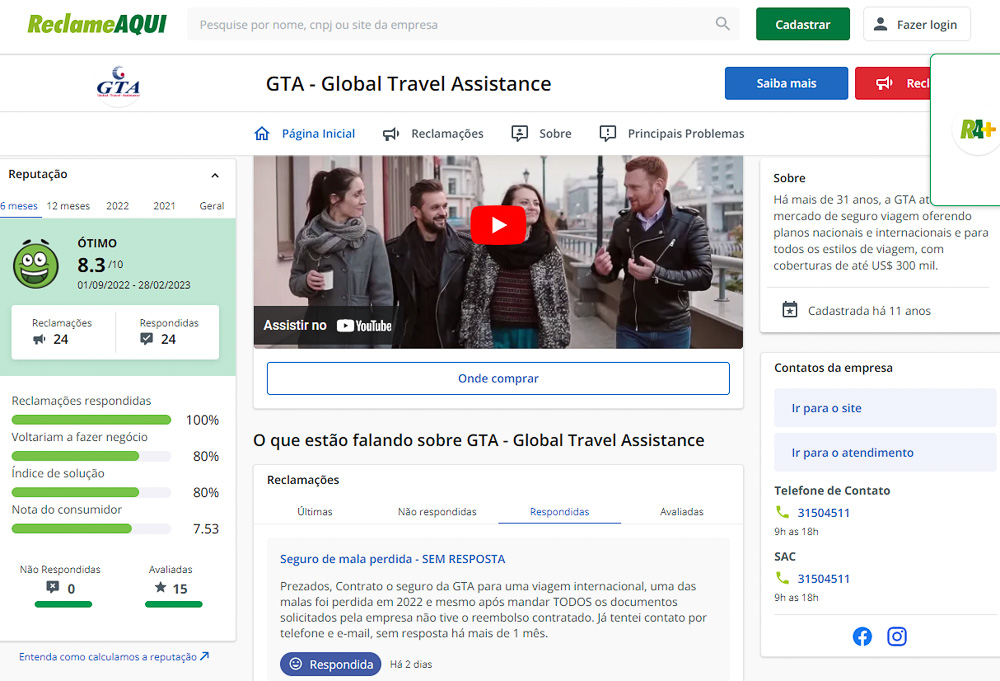This screenshot has width=1000, height=681.
Task: Open the Página Inicial tab
Action: (x=305, y=133)
